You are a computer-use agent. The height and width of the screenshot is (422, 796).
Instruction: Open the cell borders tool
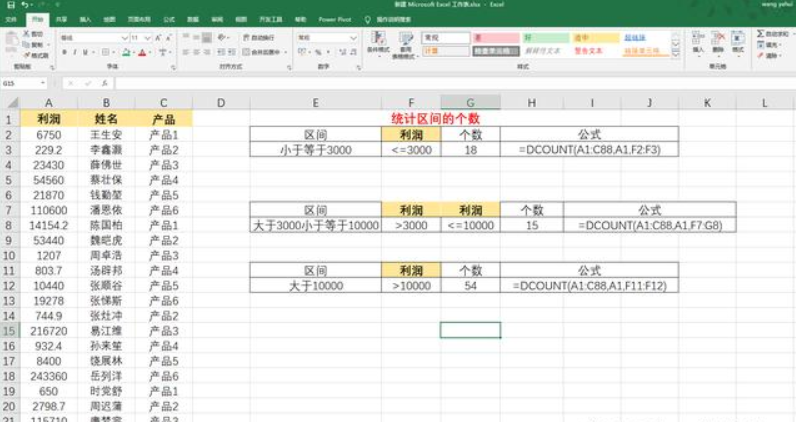[105, 52]
